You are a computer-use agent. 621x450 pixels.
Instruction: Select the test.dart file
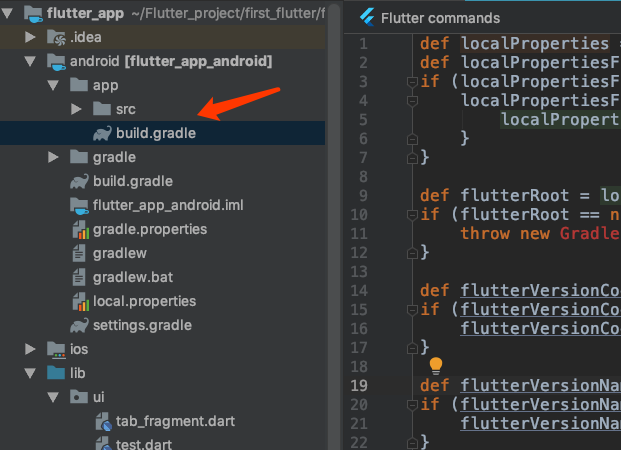tap(144, 444)
